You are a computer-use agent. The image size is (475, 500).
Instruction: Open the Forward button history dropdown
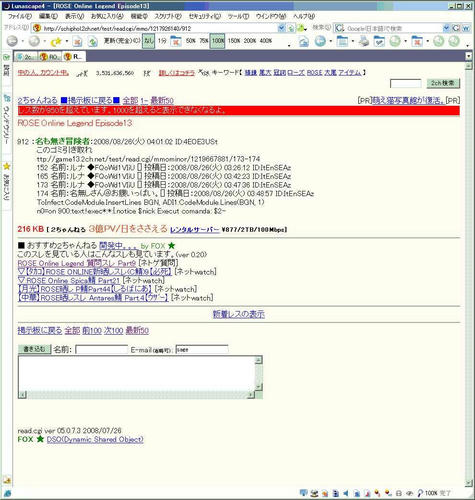pyautogui.click(x=45, y=42)
